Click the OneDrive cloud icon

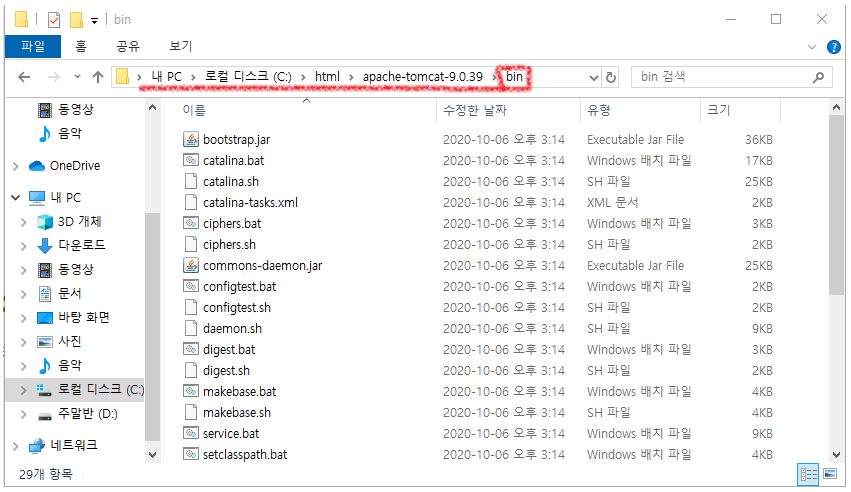tap(36, 166)
